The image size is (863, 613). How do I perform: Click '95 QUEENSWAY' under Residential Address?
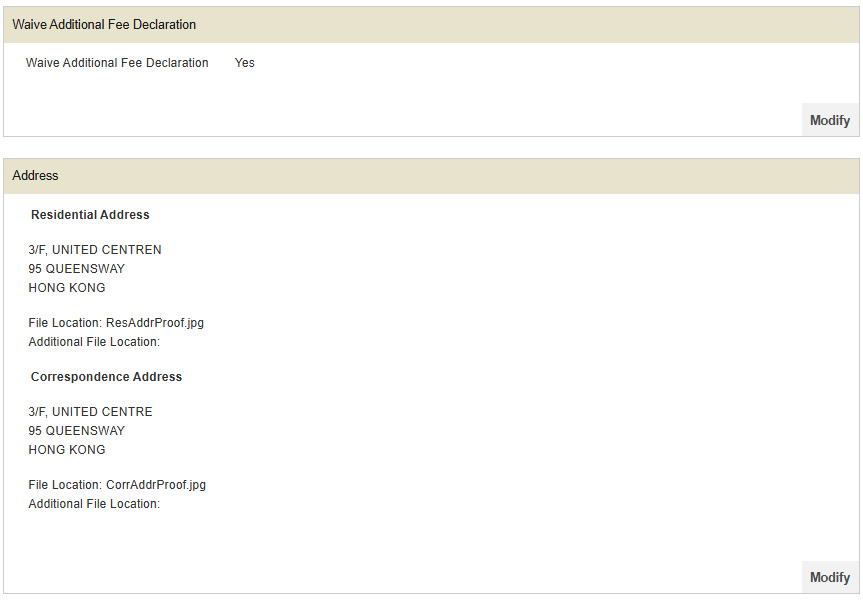pos(77,269)
